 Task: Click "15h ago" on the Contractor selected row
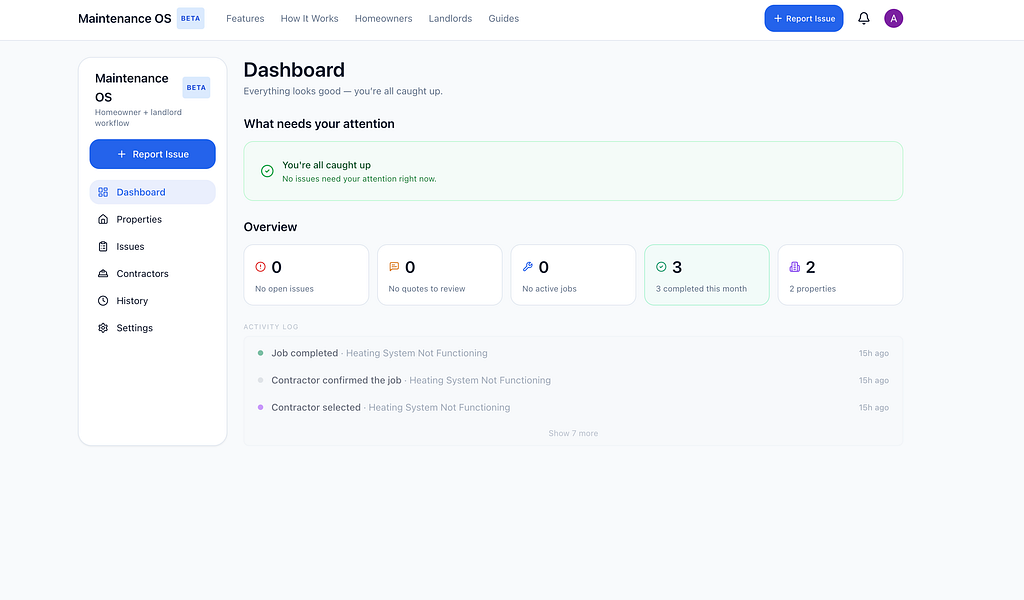point(874,407)
